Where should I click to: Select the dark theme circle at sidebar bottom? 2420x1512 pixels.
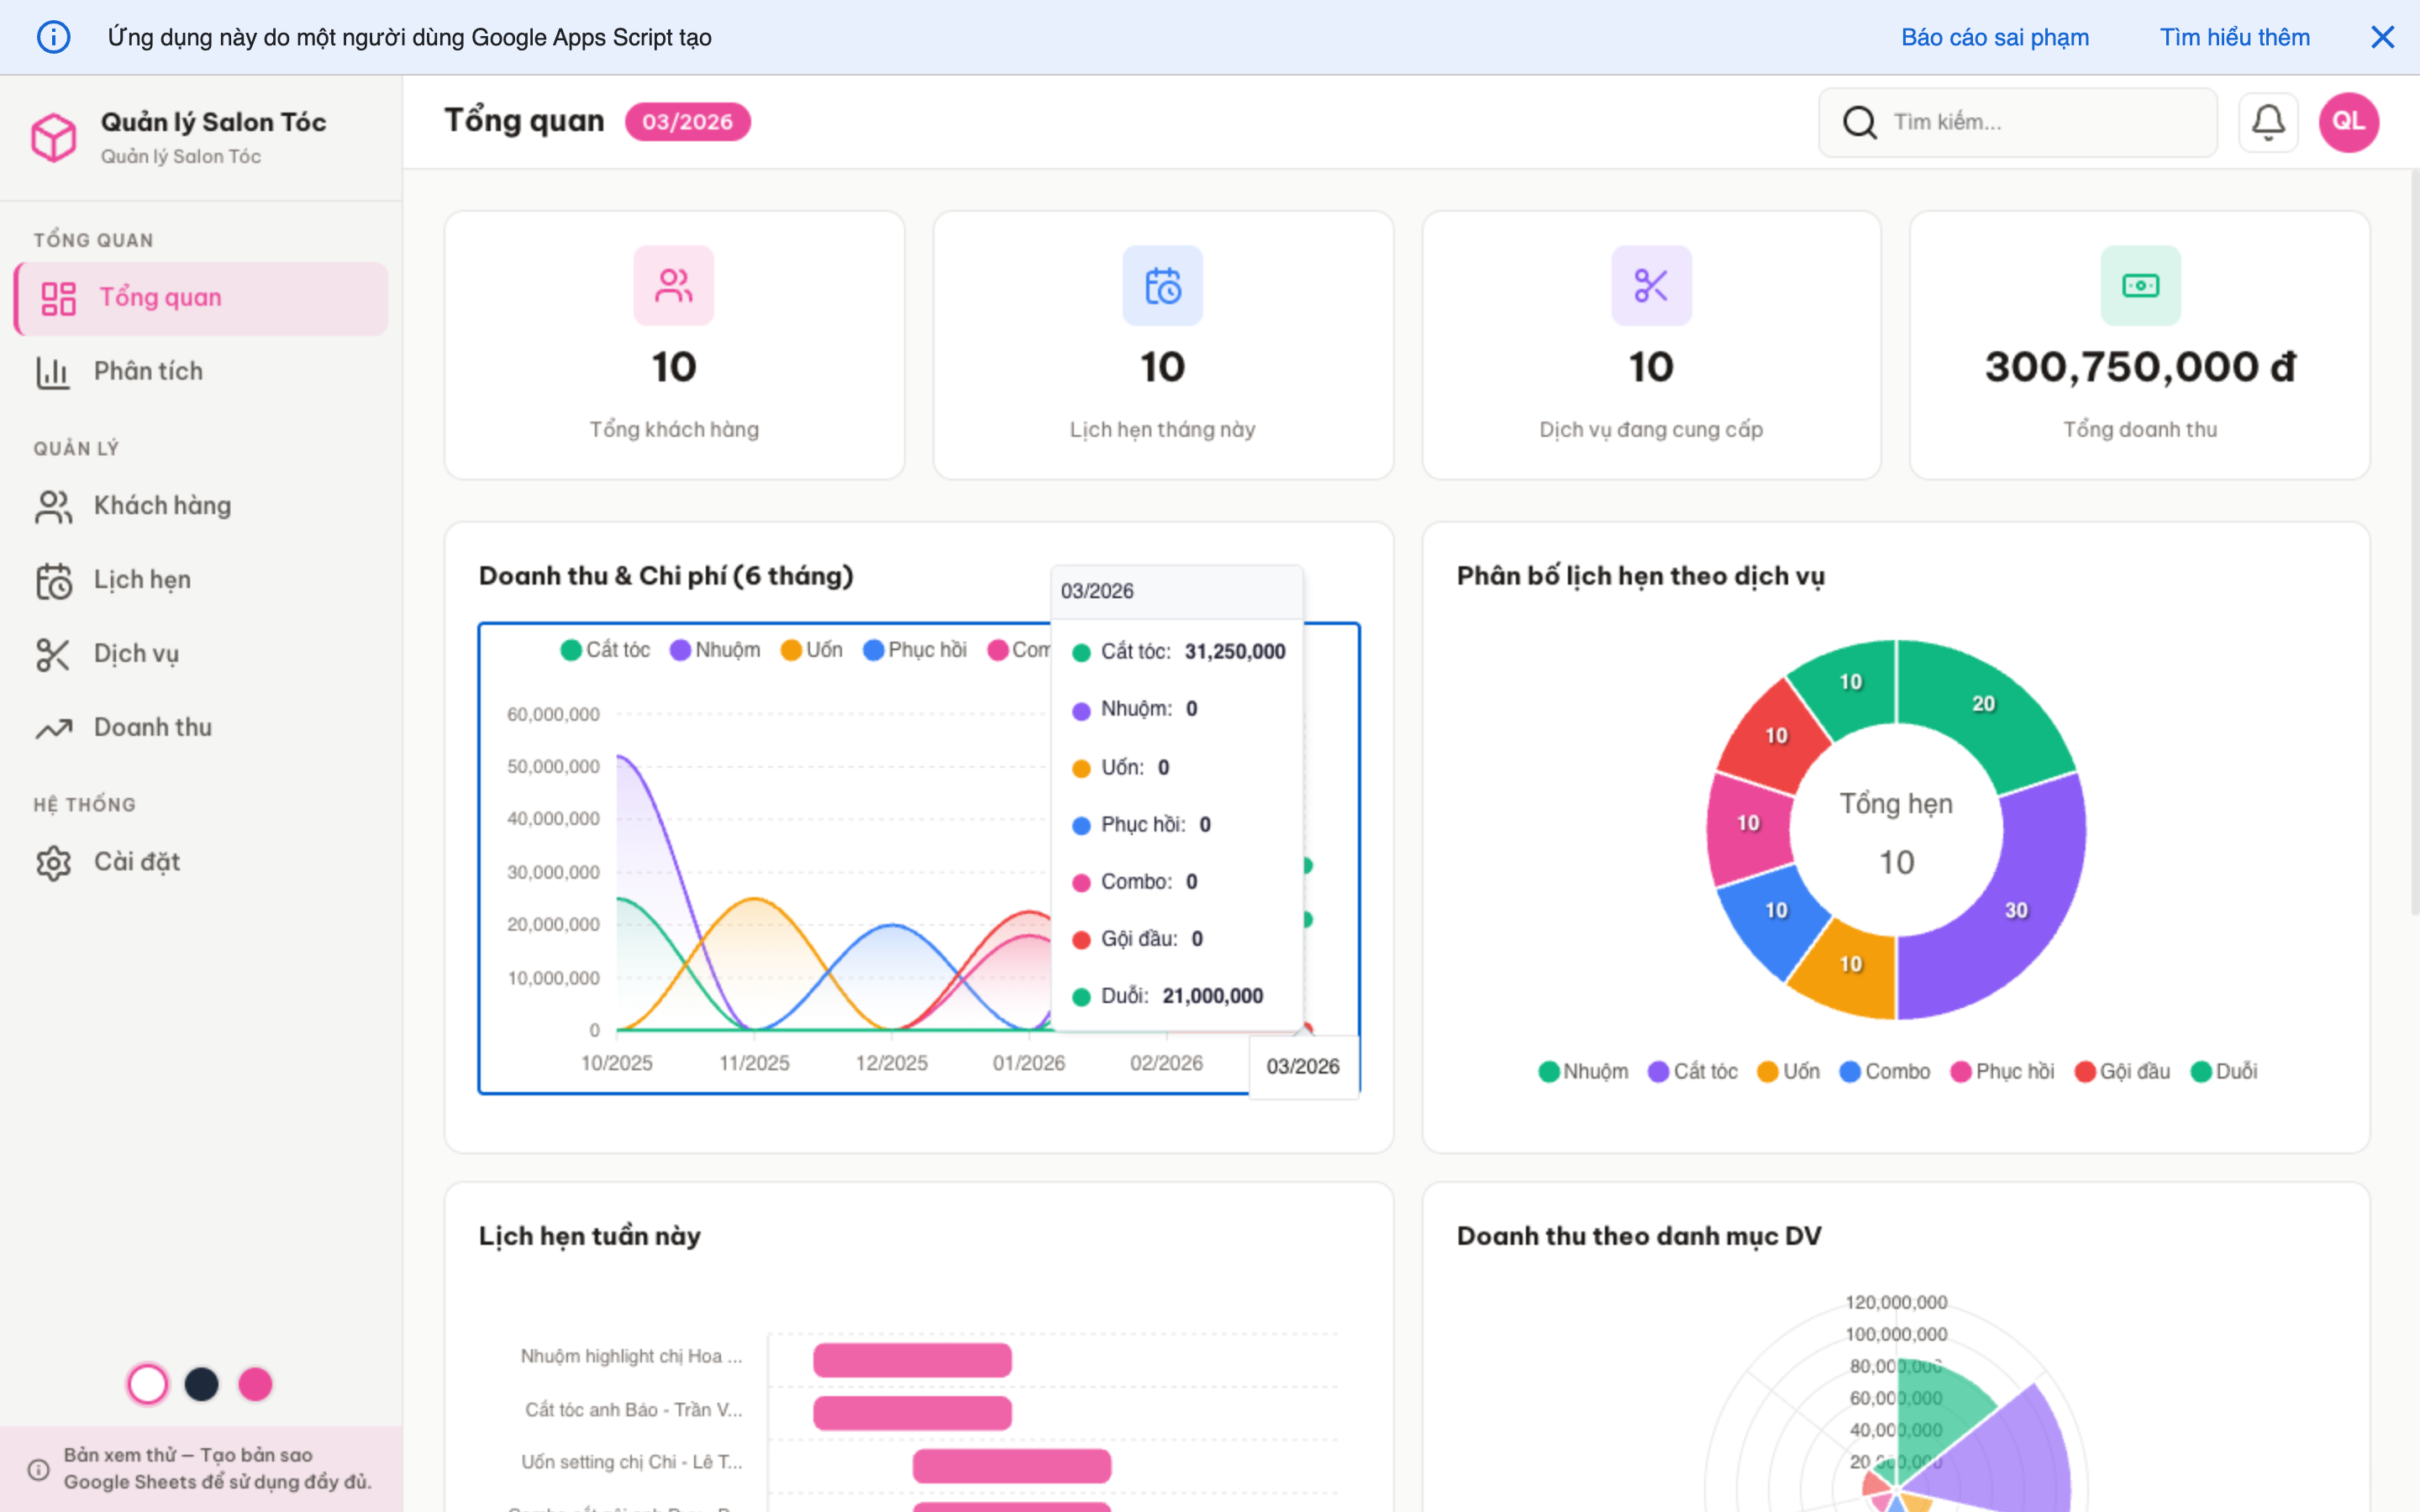pyautogui.click(x=202, y=1384)
